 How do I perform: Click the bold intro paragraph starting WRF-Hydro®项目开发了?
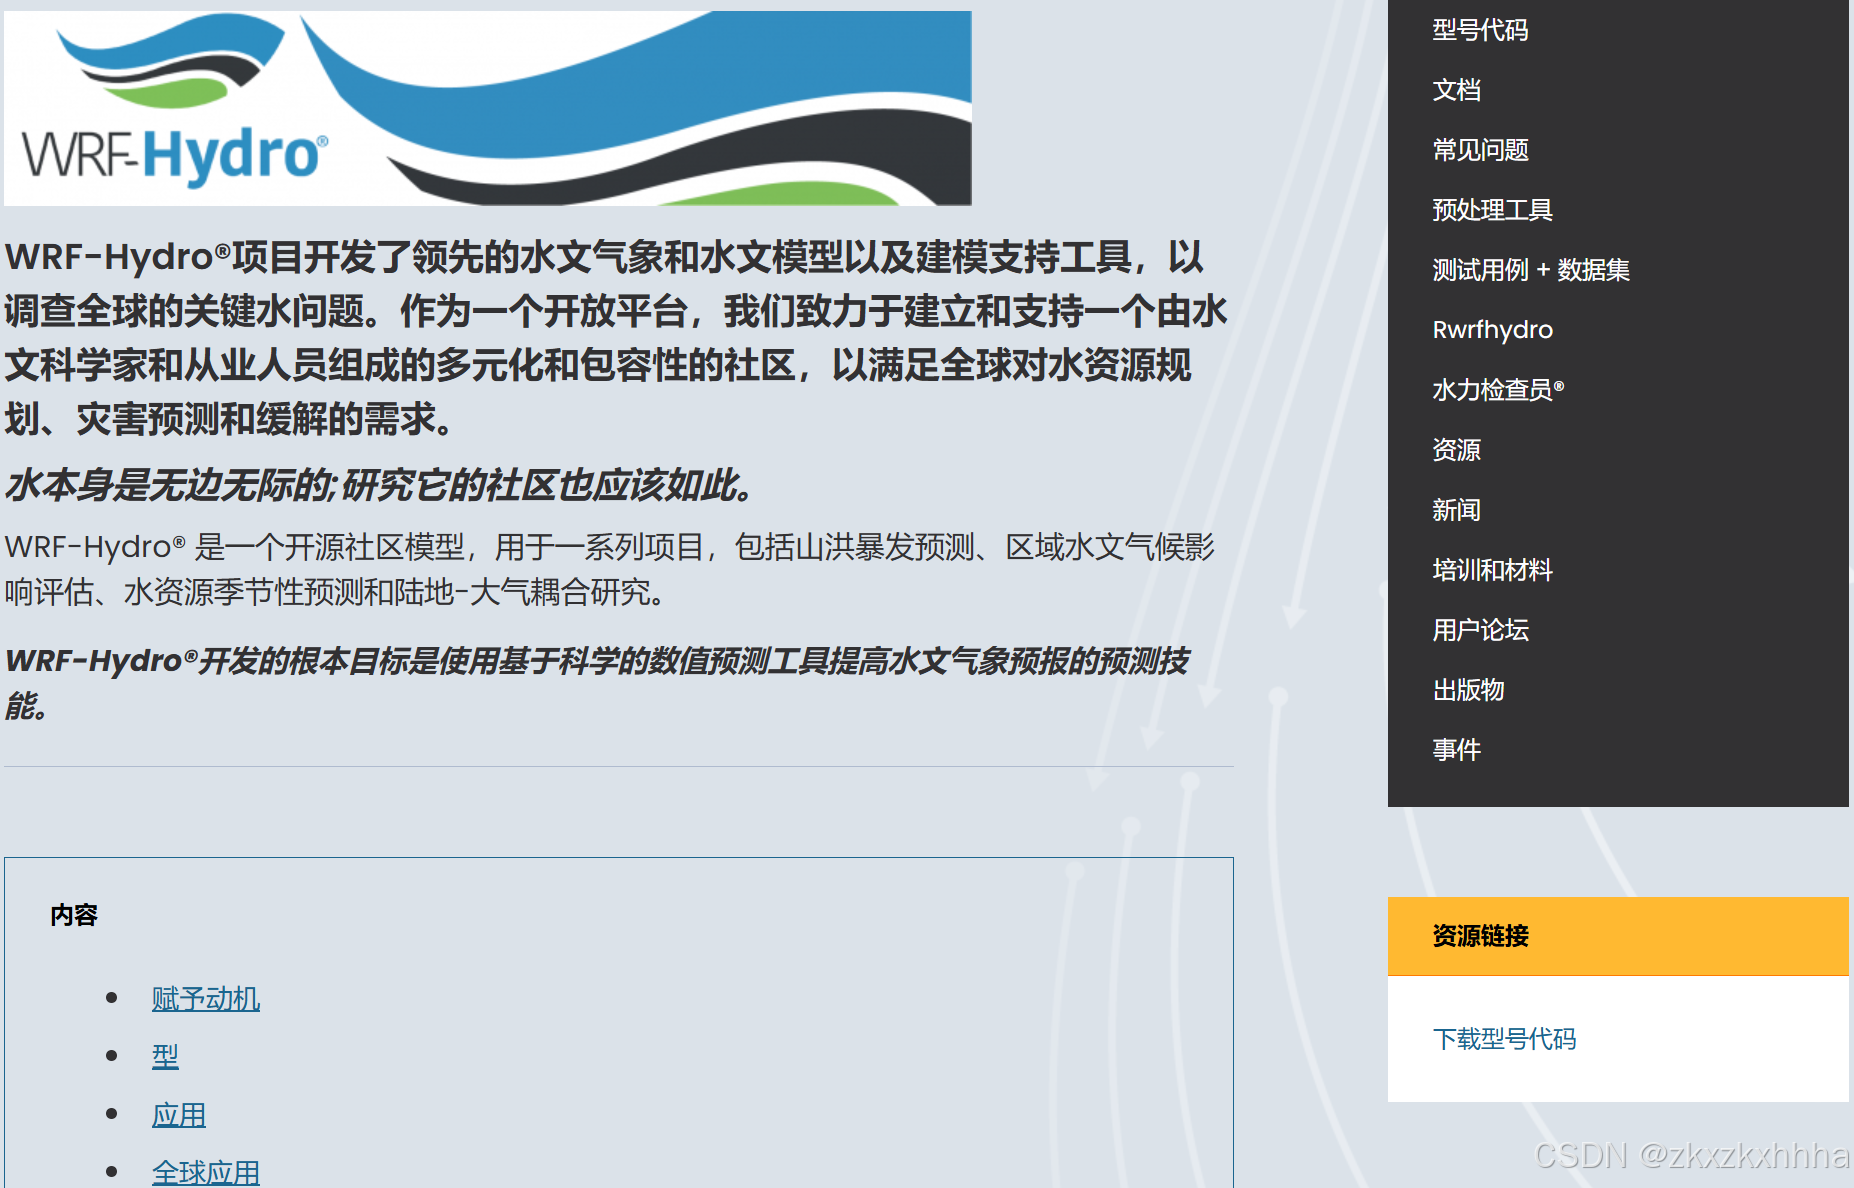[x=616, y=338]
